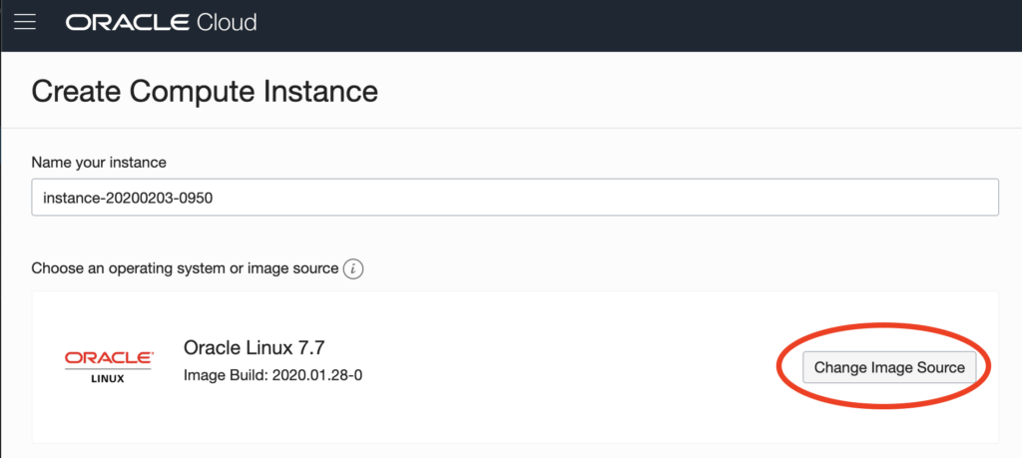The height and width of the screenshot is (458, 1022).
Task: Click the Oracle Linux logo image
Action: (x=109, y=367)
